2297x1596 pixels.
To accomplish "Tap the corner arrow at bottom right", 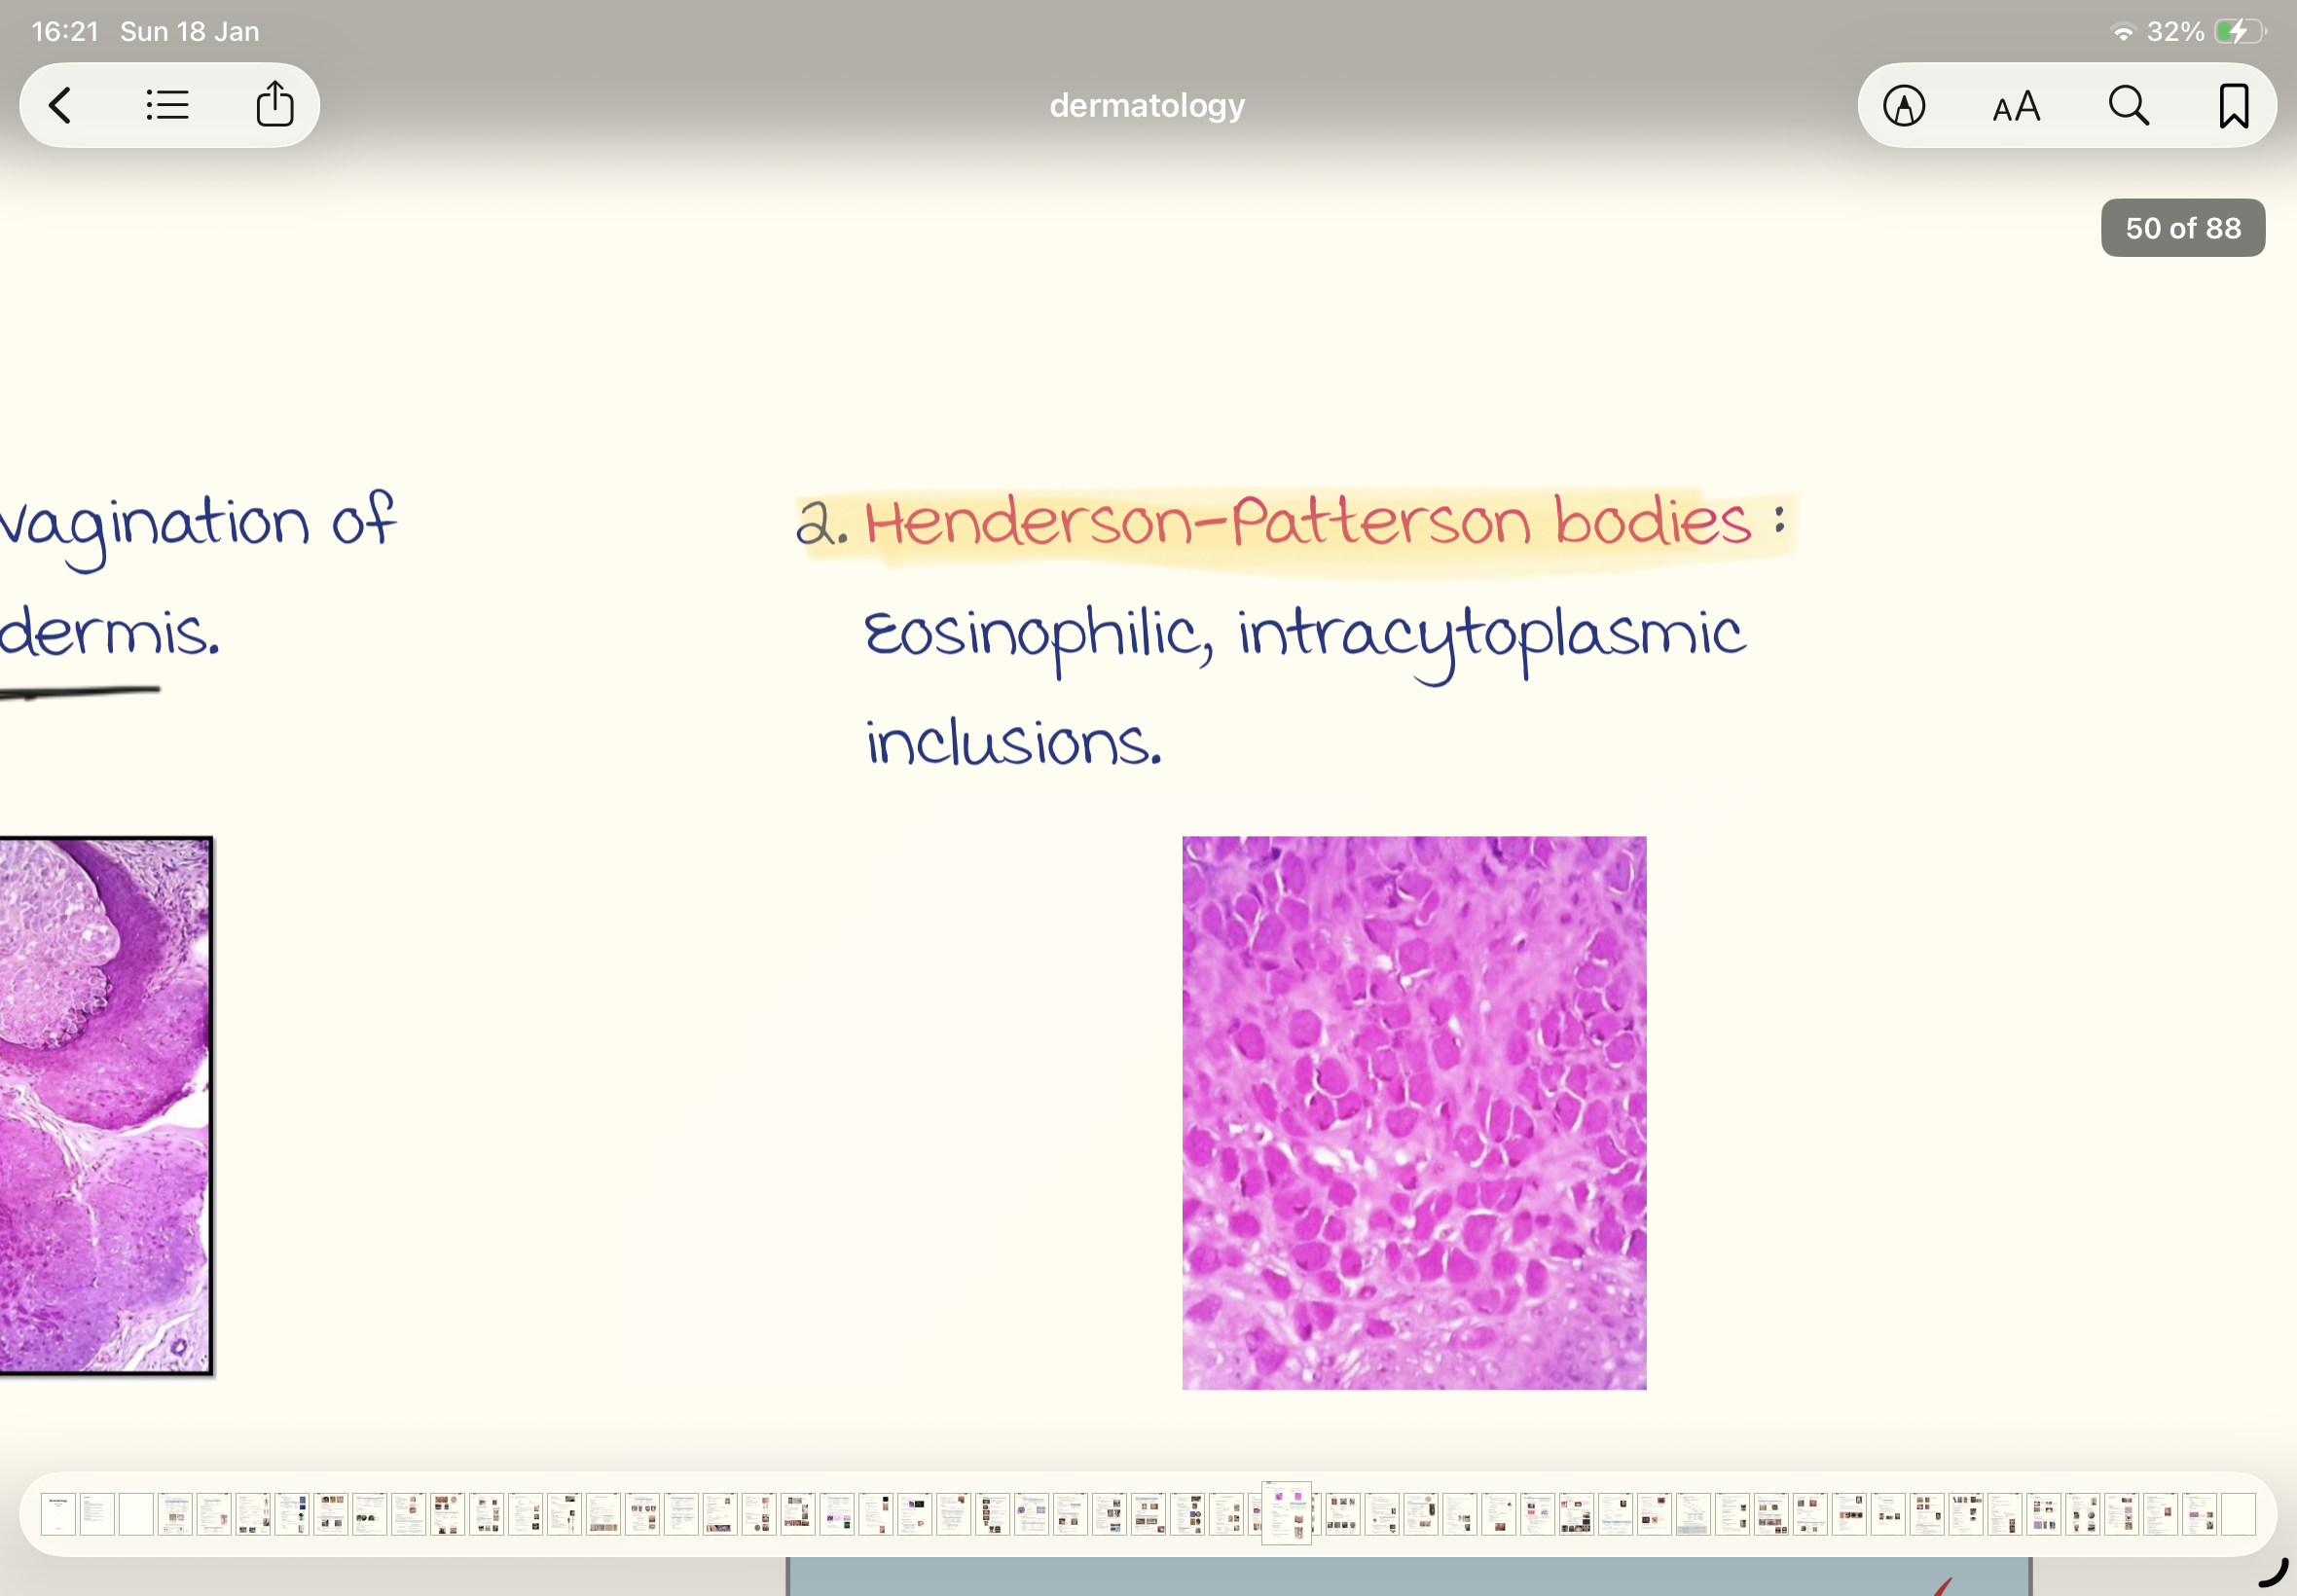I will point(2272,1571).
